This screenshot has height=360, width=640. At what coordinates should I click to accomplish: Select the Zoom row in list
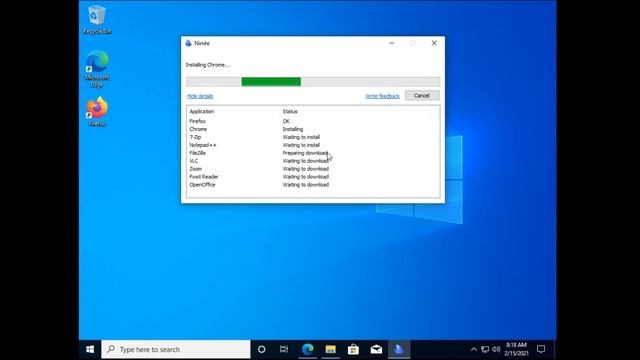coord(313,169)
